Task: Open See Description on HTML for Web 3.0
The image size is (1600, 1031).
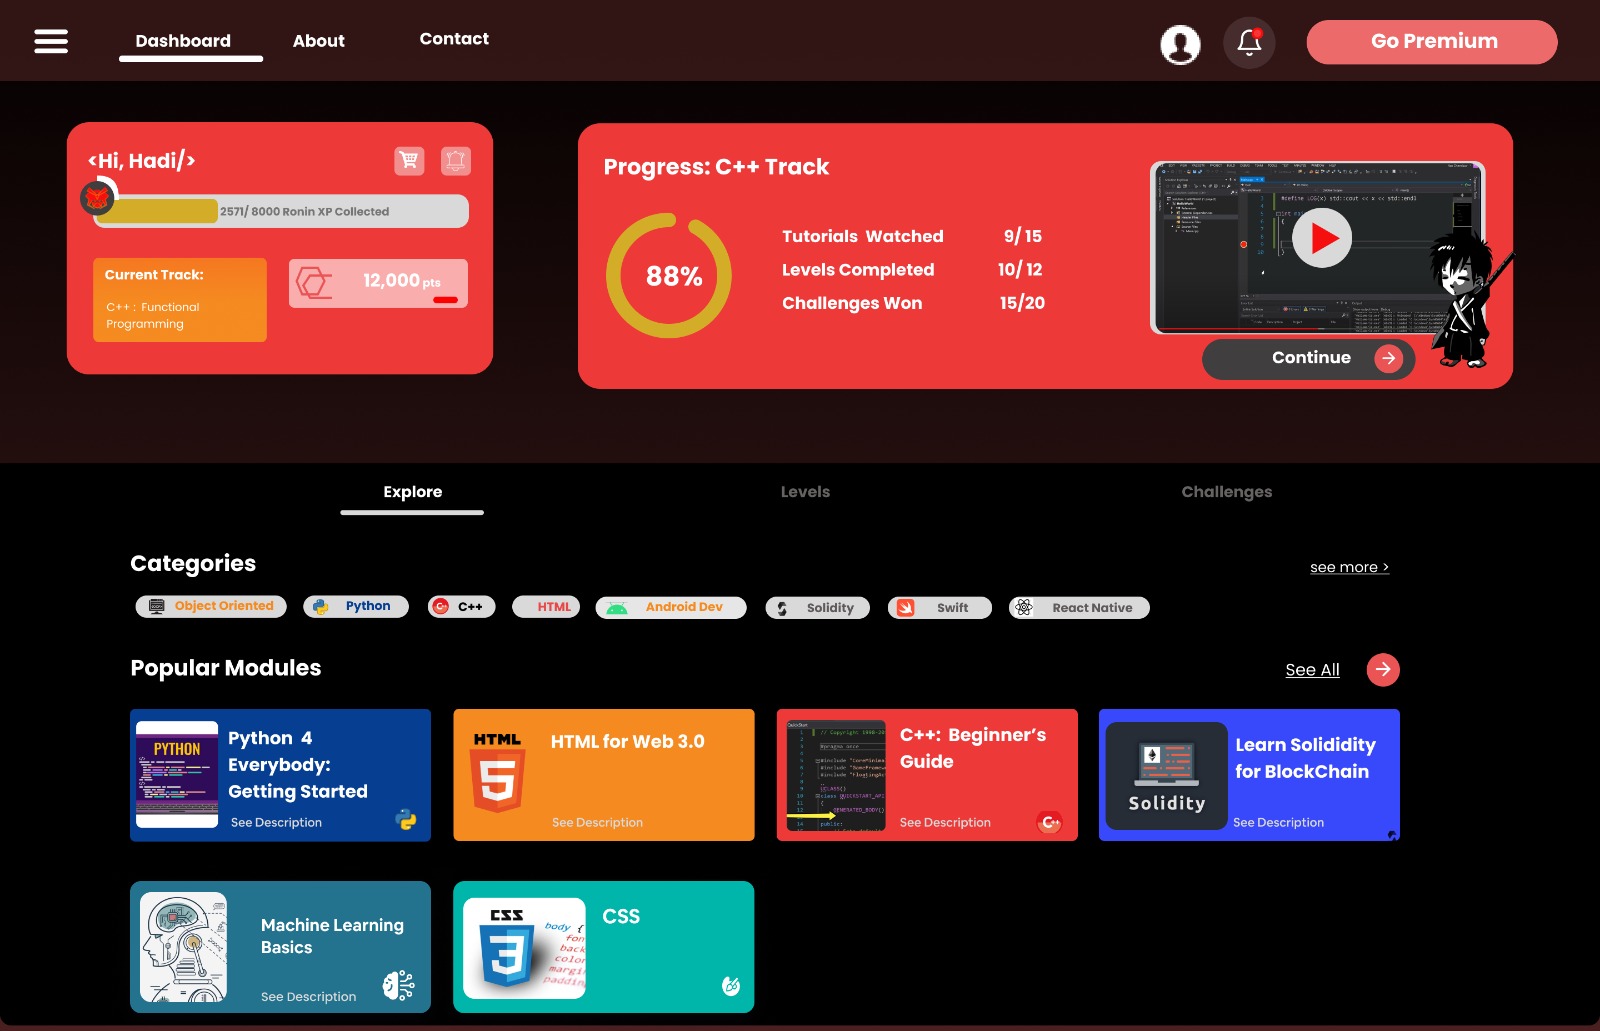Action: (x=597, y=823)
